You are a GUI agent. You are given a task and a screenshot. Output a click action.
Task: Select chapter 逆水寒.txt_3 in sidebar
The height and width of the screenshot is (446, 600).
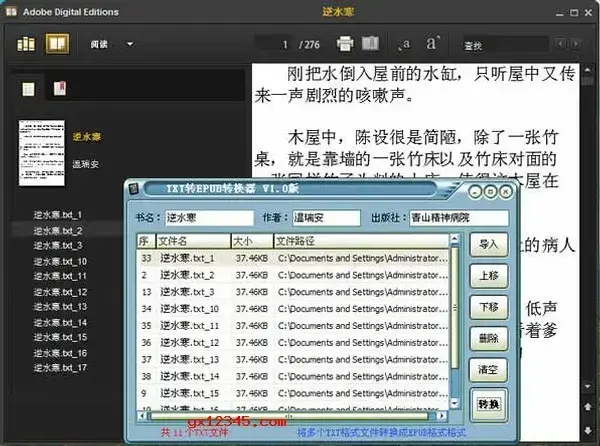(57, 246)
